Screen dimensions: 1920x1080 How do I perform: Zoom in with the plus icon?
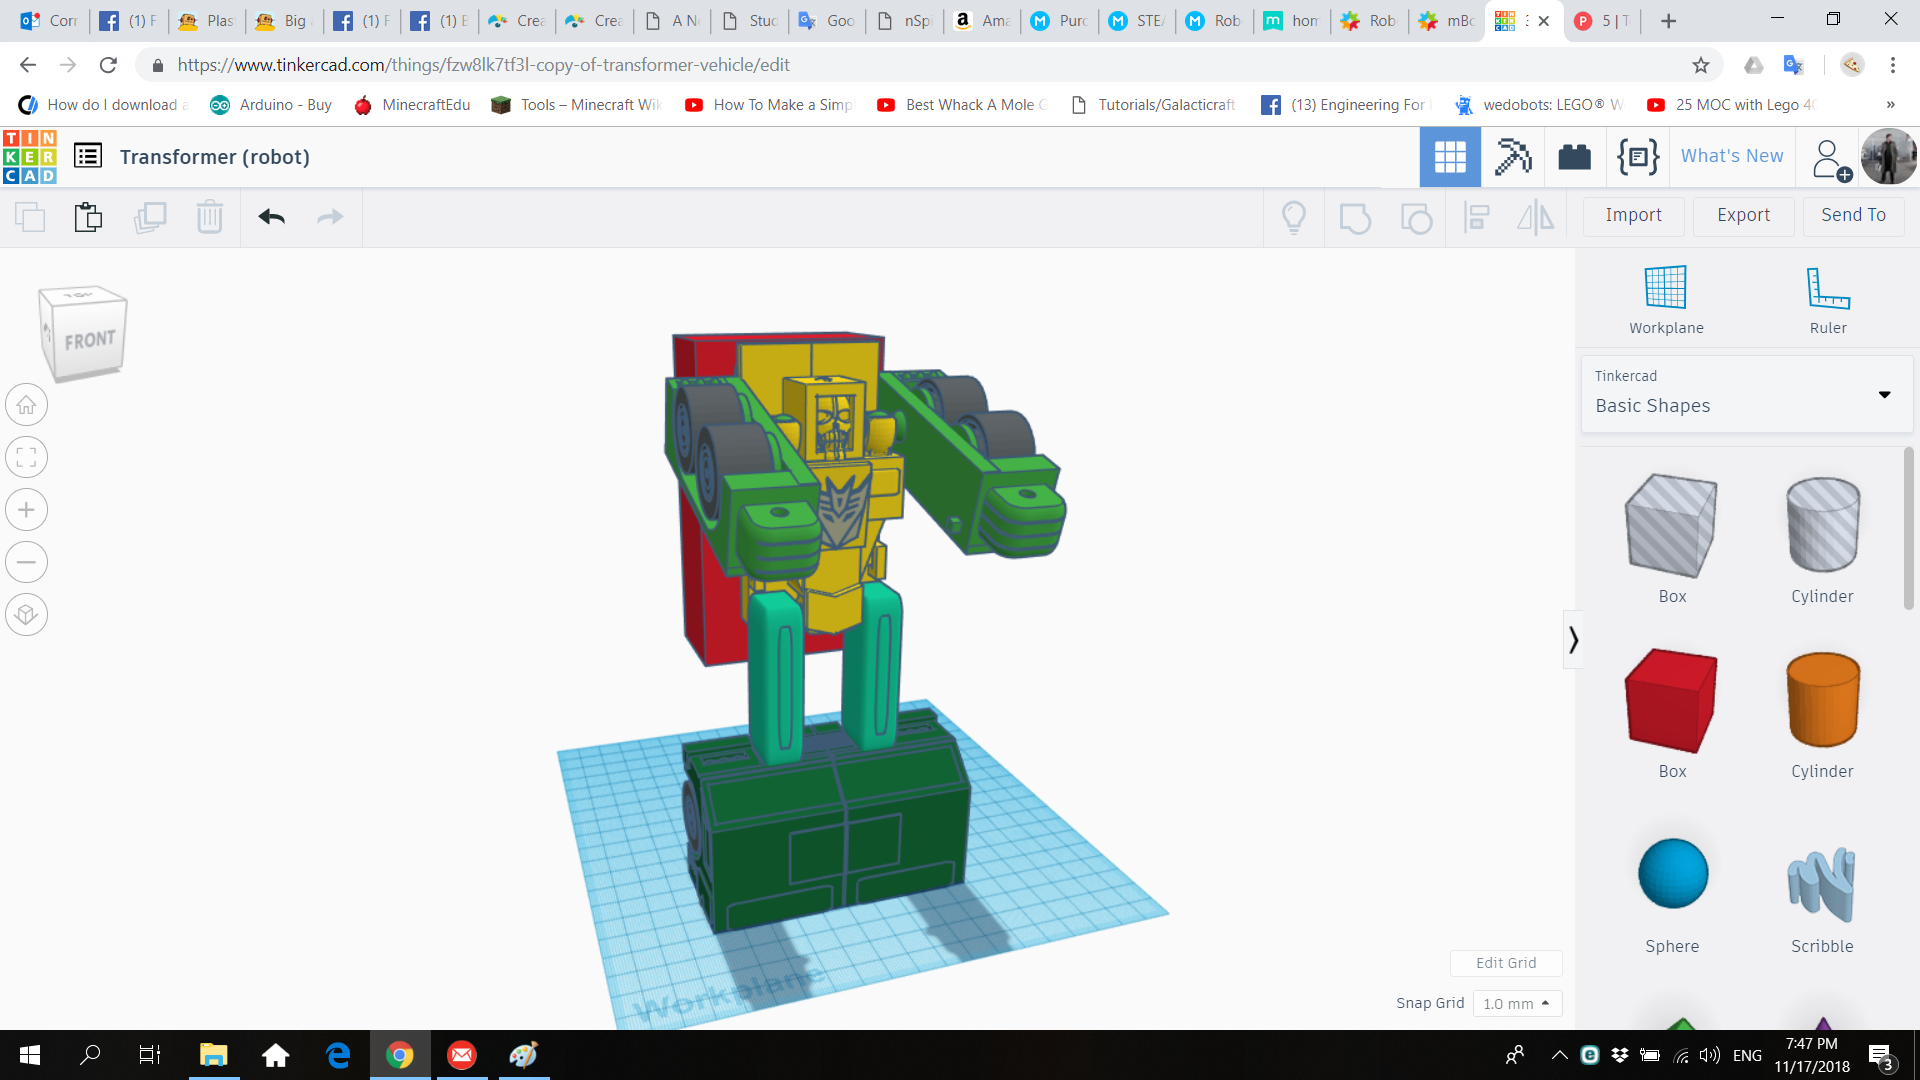tap(27, 510)
